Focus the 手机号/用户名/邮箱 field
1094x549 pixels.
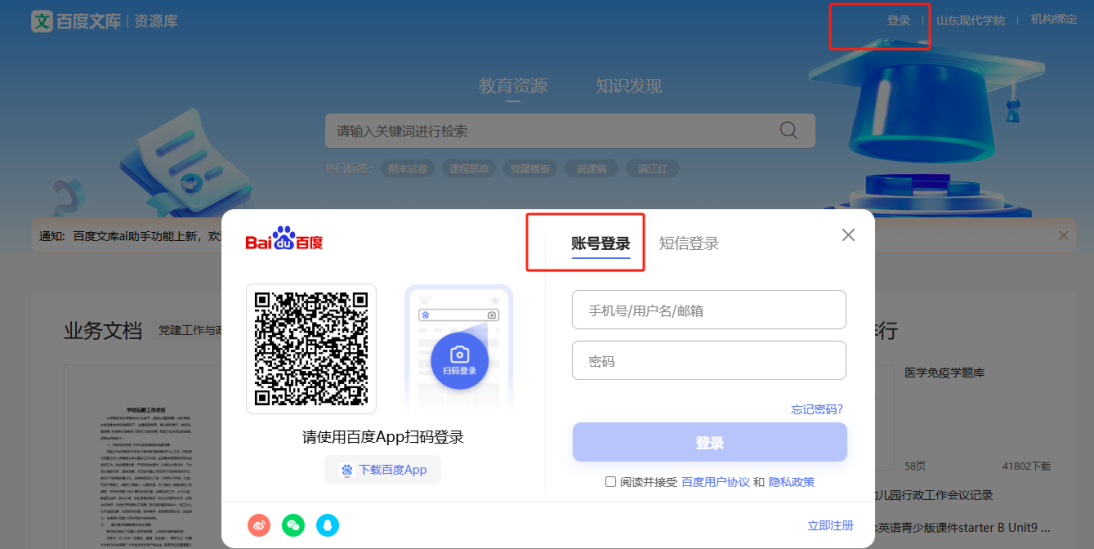point(709,310)
